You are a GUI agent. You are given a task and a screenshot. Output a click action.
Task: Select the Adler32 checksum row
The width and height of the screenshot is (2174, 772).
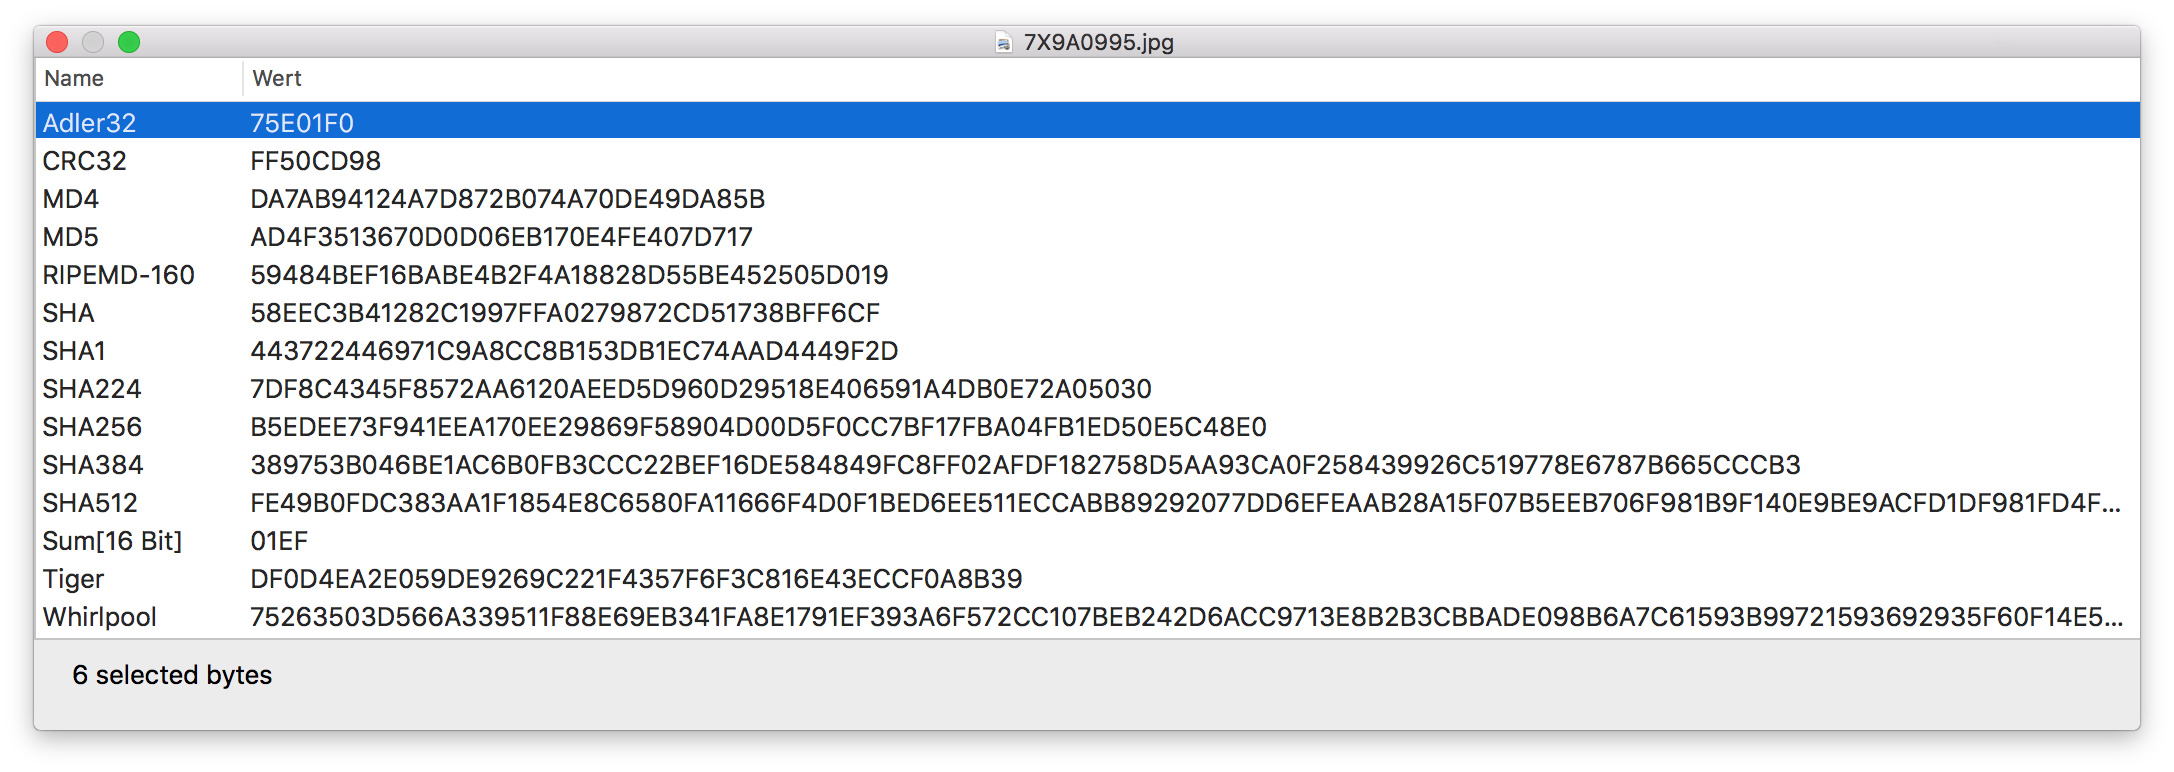click(90, 122)
